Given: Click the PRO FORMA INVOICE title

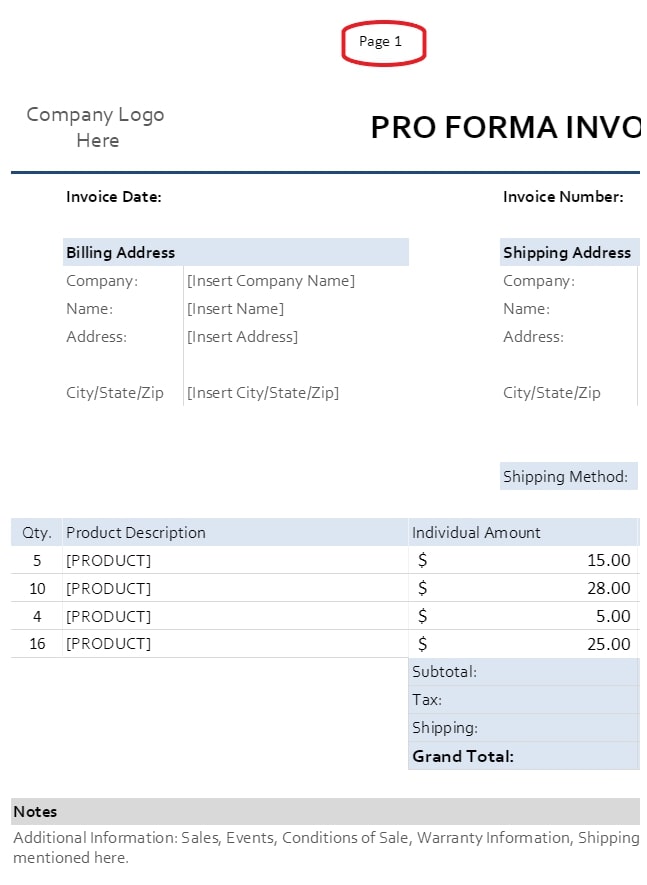Looking at the screenshot, I should pyautogui.click(x=505, y=128).
